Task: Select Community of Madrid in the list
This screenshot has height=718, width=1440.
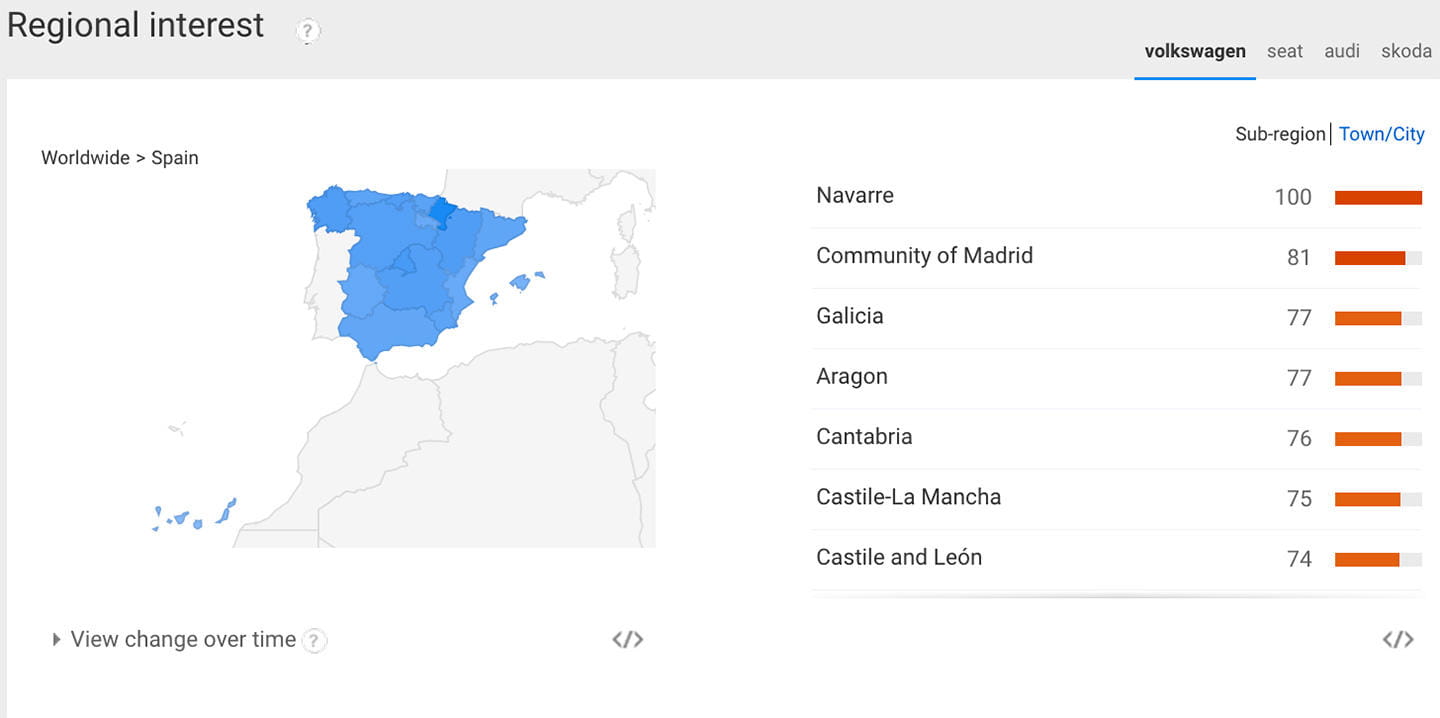Action: 1118,257
